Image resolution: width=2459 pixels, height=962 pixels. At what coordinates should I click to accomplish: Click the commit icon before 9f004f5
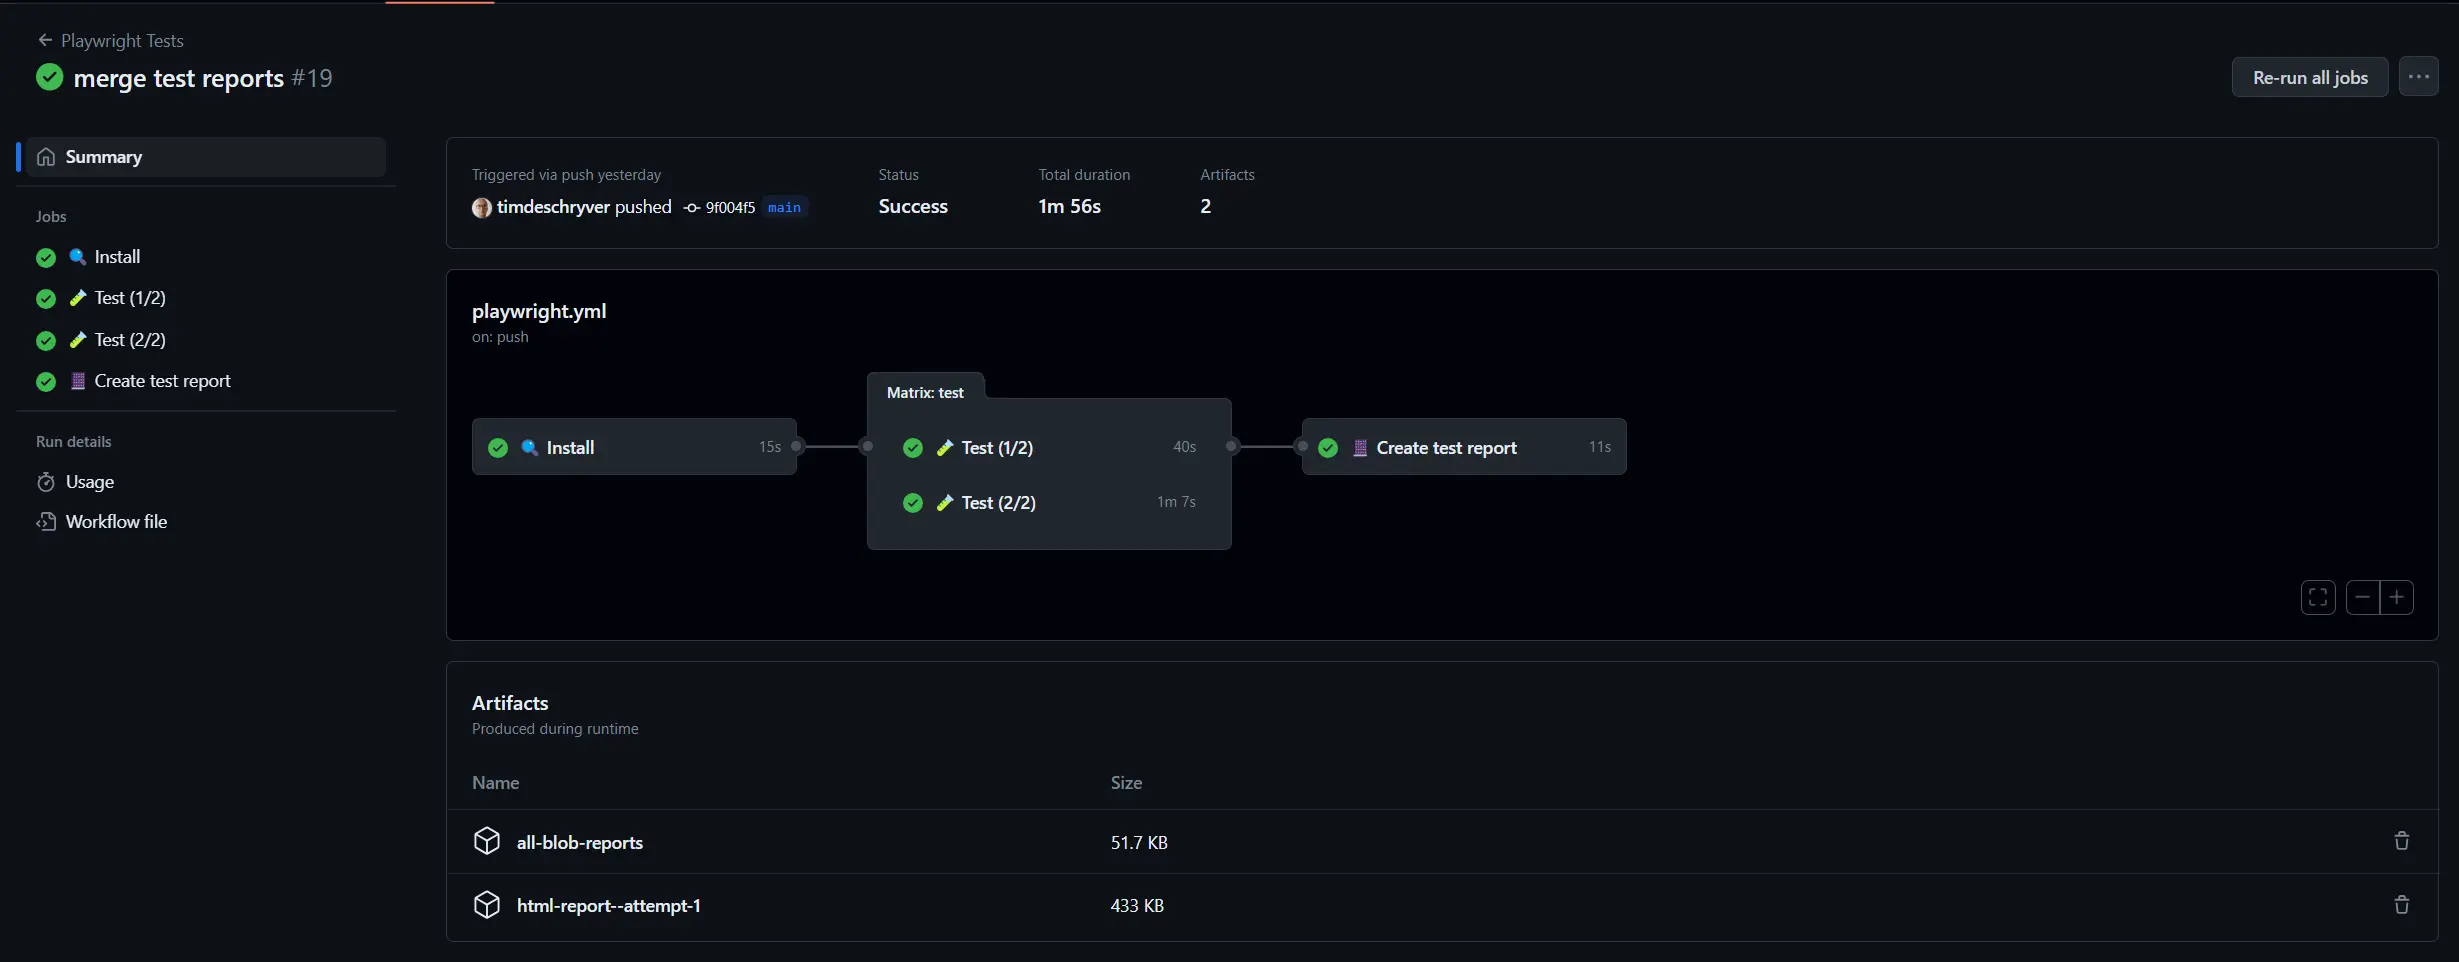click(x=692, y=208)
